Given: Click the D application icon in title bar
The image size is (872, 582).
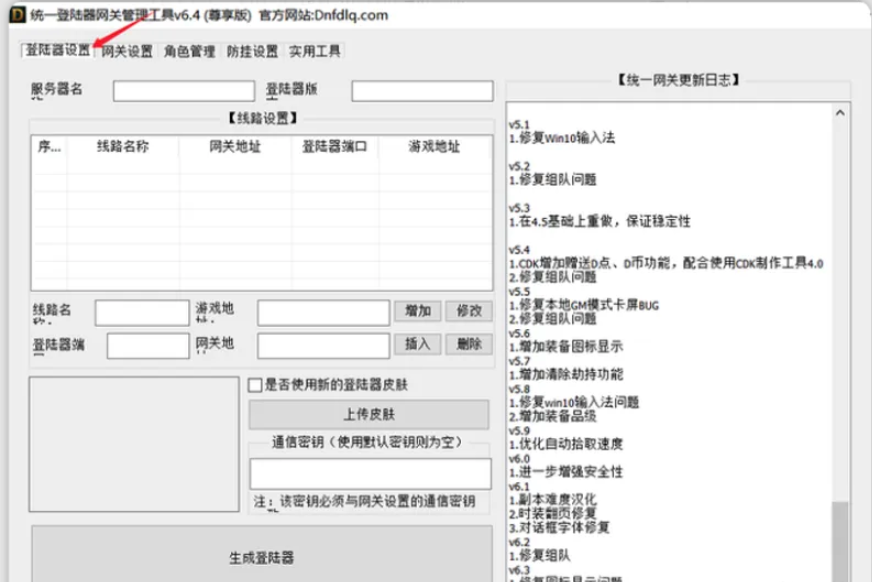Looking at the screenshot, I should click(16, 16).
